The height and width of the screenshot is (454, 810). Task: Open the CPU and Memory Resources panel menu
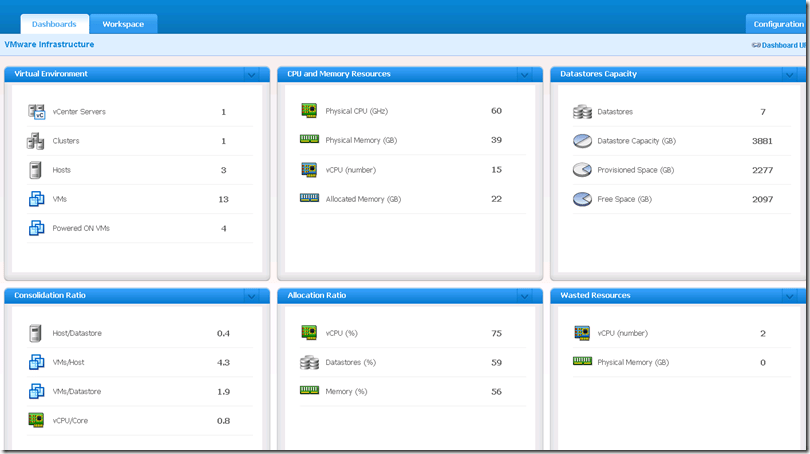coord(524,74)
